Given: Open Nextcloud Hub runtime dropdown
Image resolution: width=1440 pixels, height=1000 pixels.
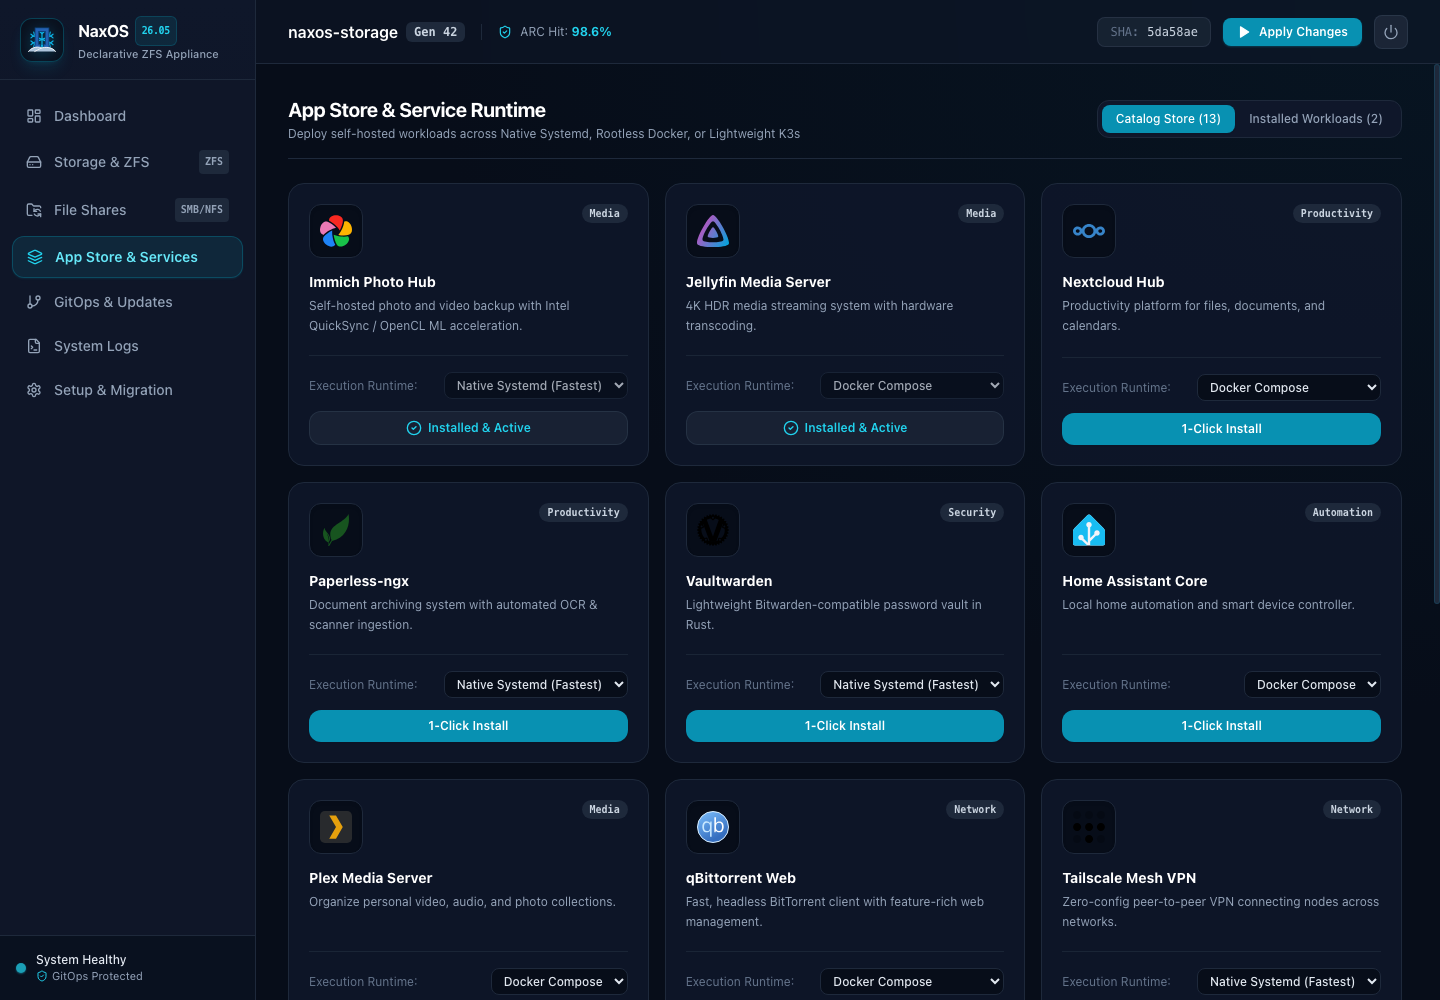Looking at the screenshot, I should (x=1289, y=388).
